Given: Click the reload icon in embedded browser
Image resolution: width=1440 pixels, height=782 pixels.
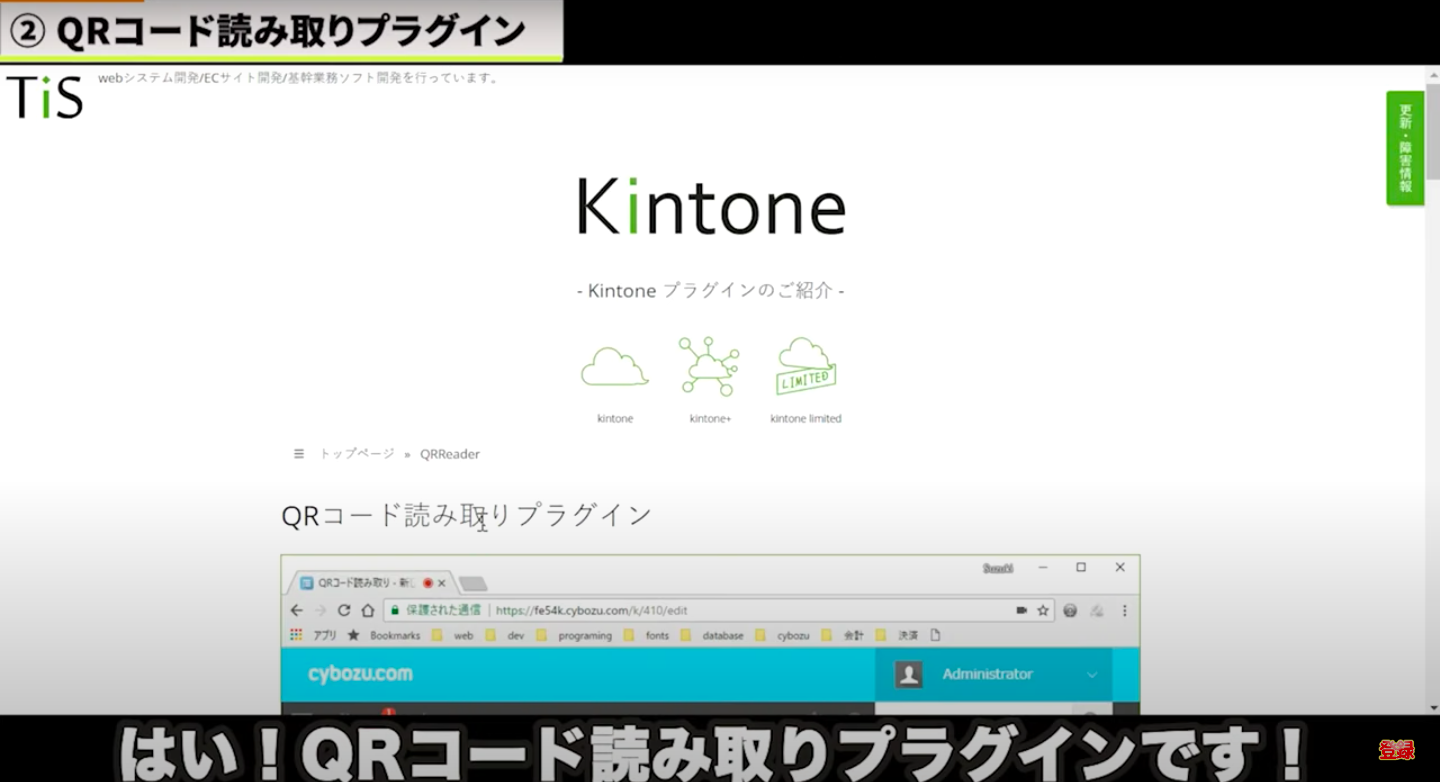Looking at the screenshot, I should coord(344,610).
